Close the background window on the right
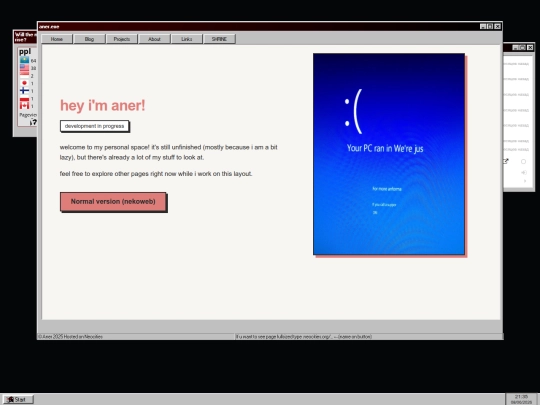 (530, 48)
